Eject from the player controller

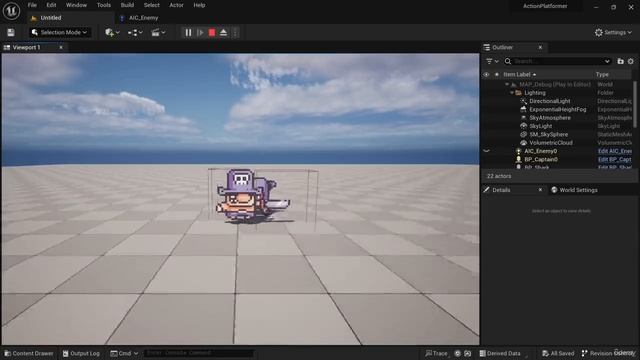[223, 32]
